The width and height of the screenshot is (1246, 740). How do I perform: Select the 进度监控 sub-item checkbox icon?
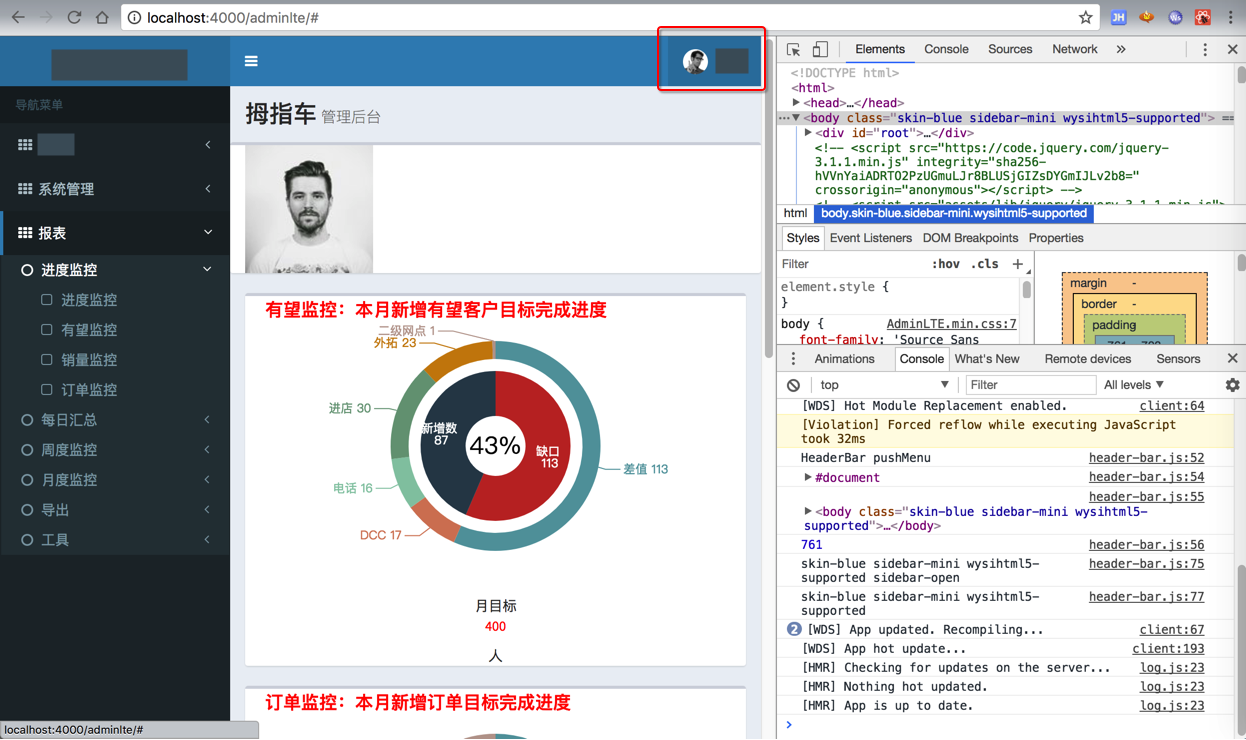coord(46,300)
